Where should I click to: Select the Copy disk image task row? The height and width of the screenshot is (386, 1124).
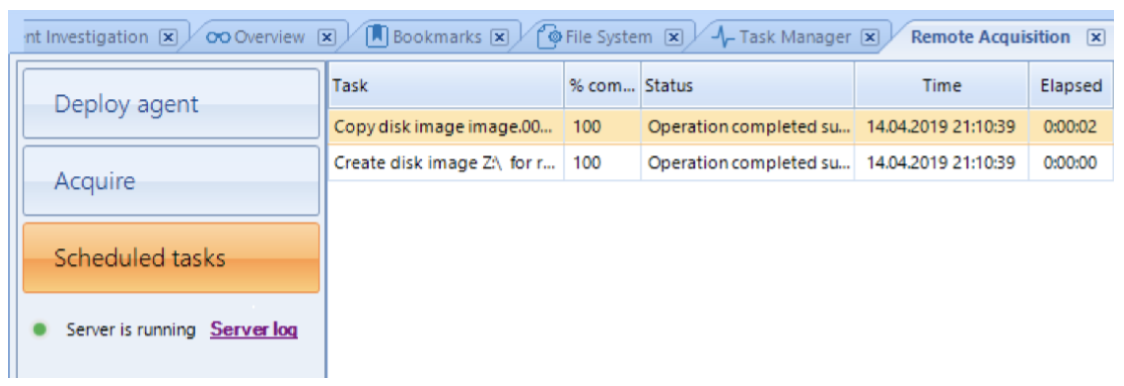coord(720,128)
